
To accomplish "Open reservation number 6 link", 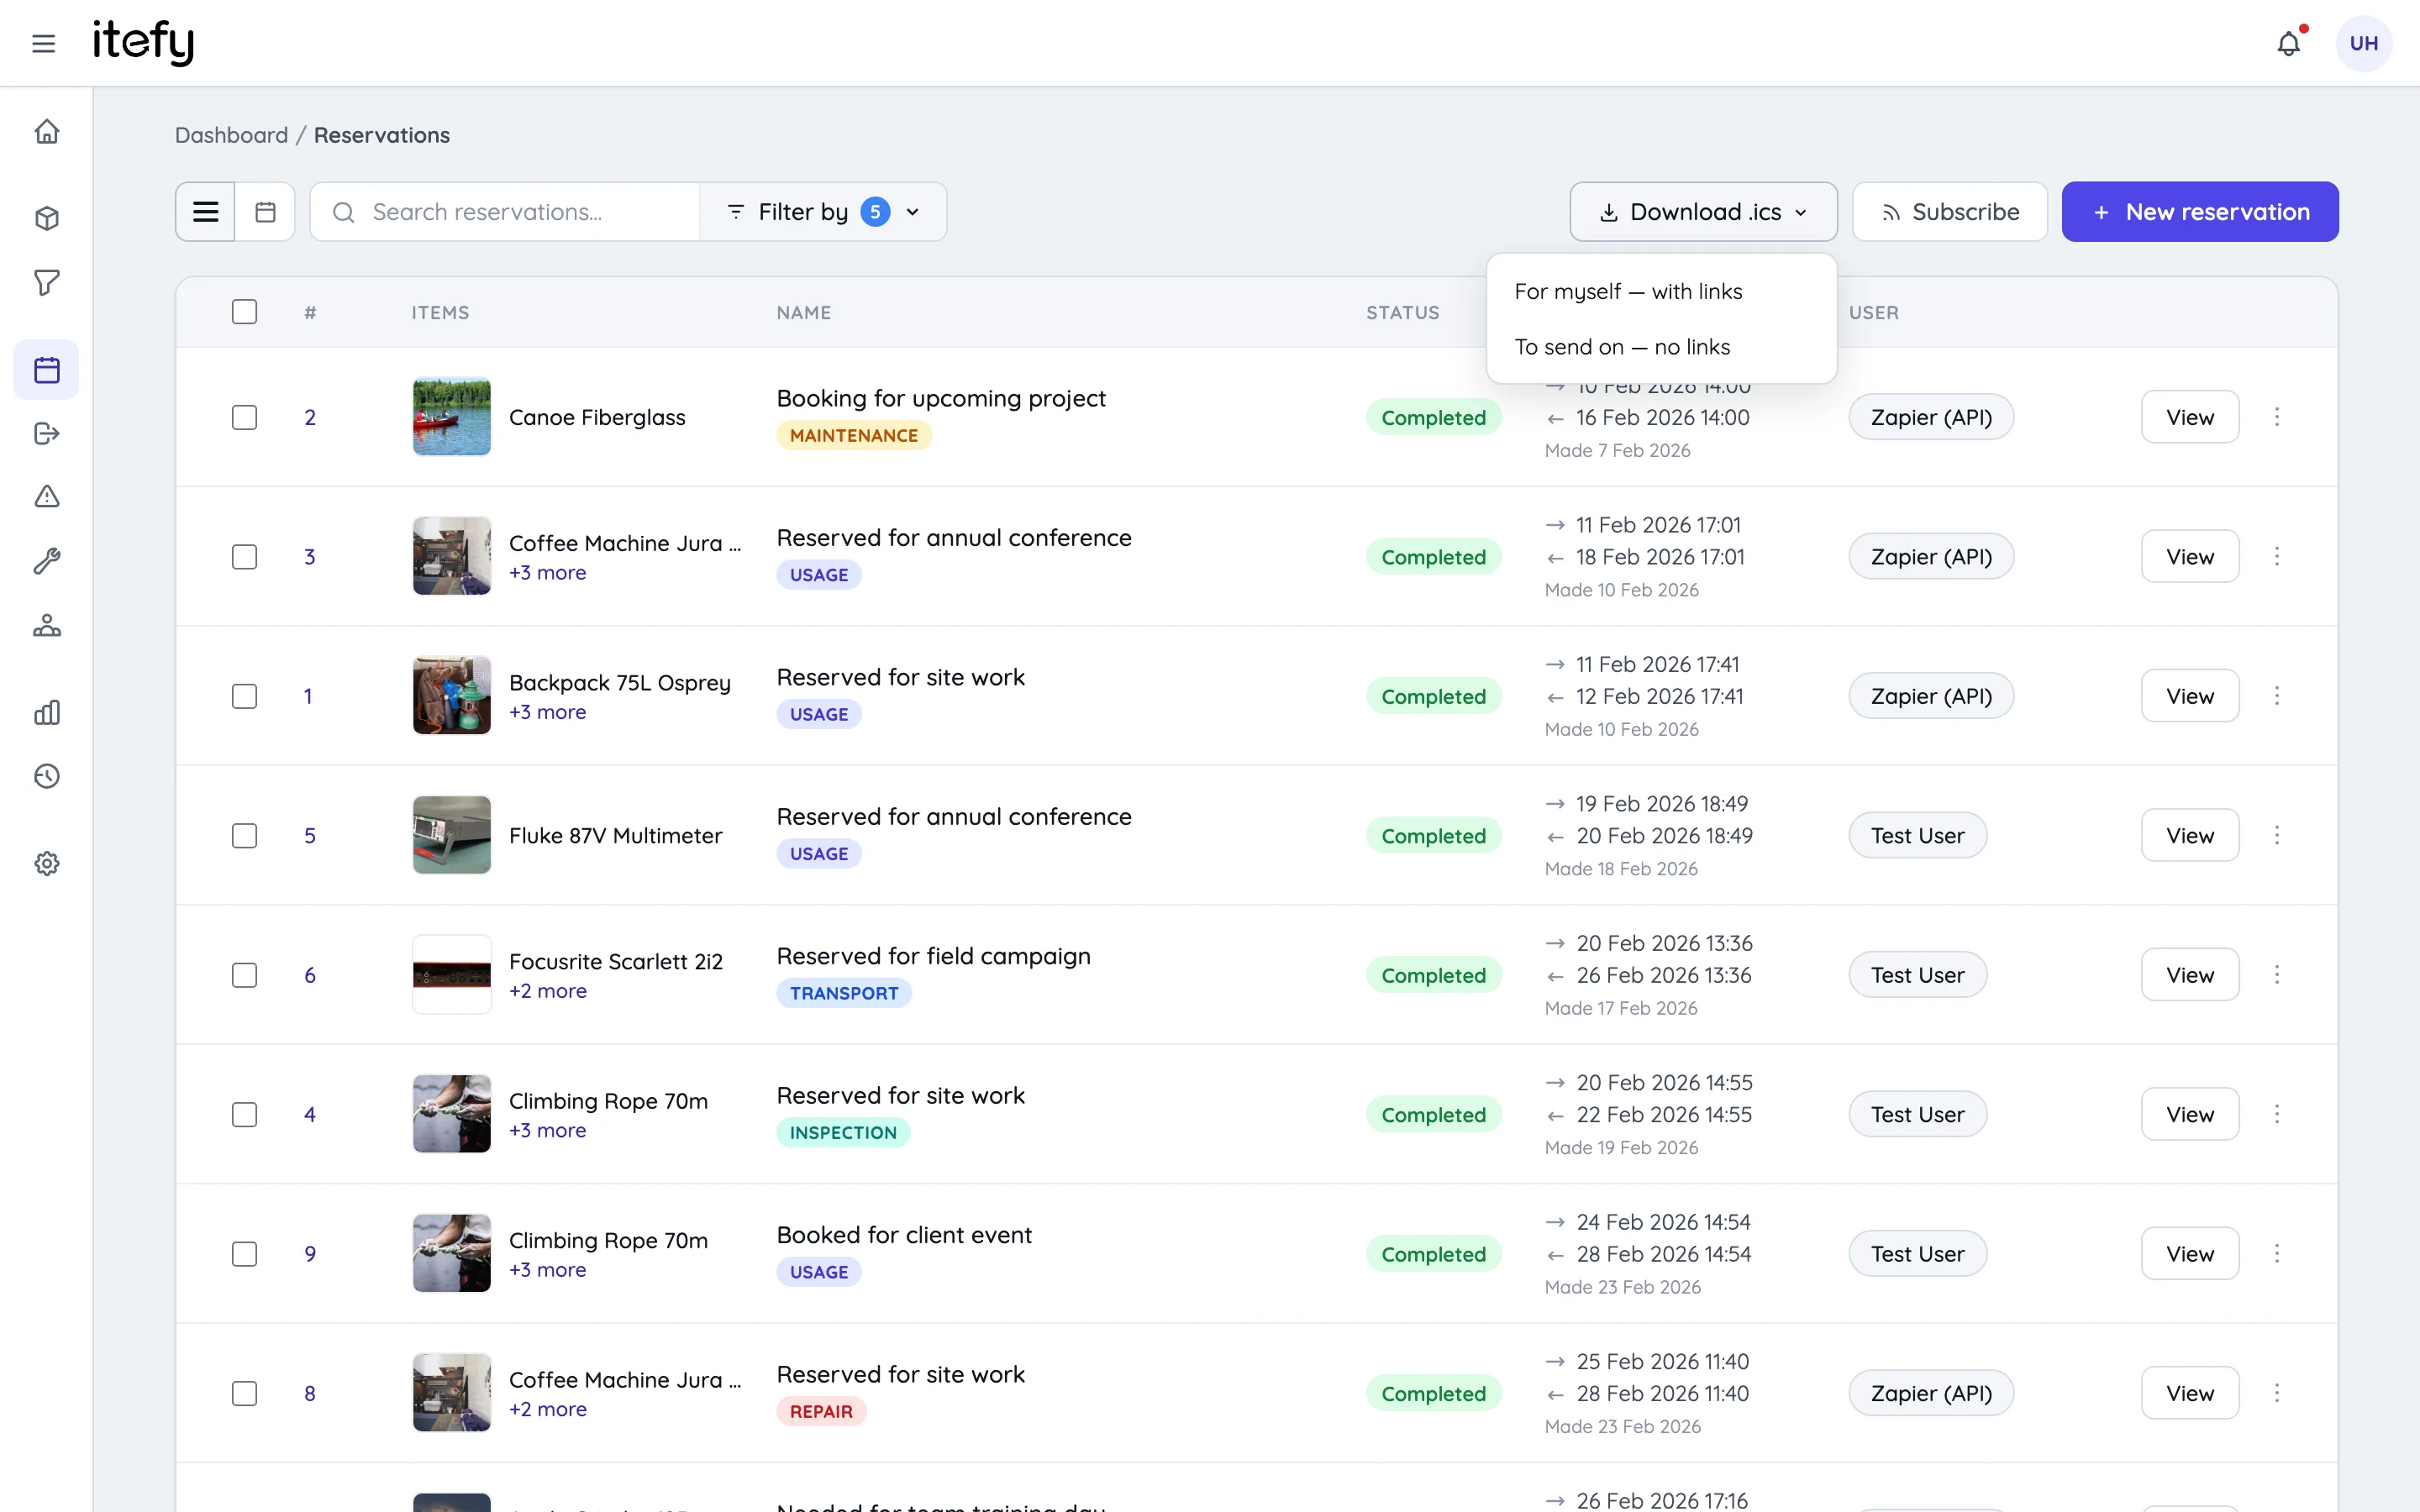I will [x=310, y=975].
